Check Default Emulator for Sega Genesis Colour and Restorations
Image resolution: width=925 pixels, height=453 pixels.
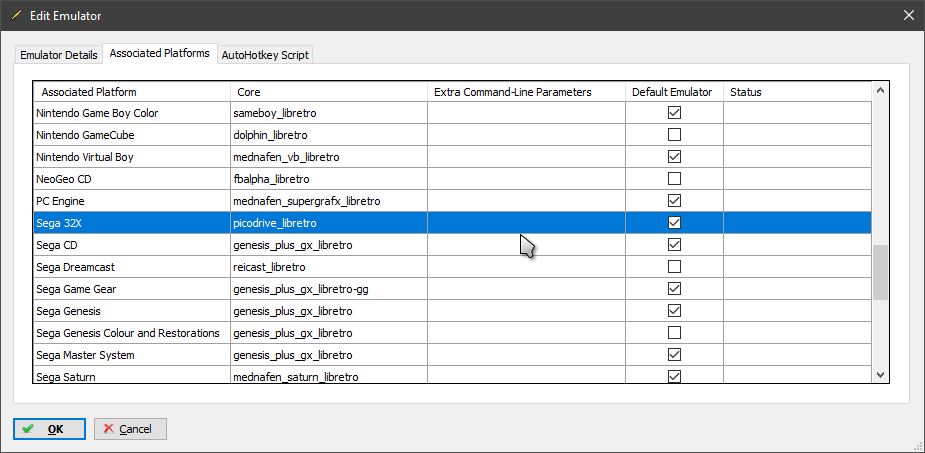click(x=674, y=333)
